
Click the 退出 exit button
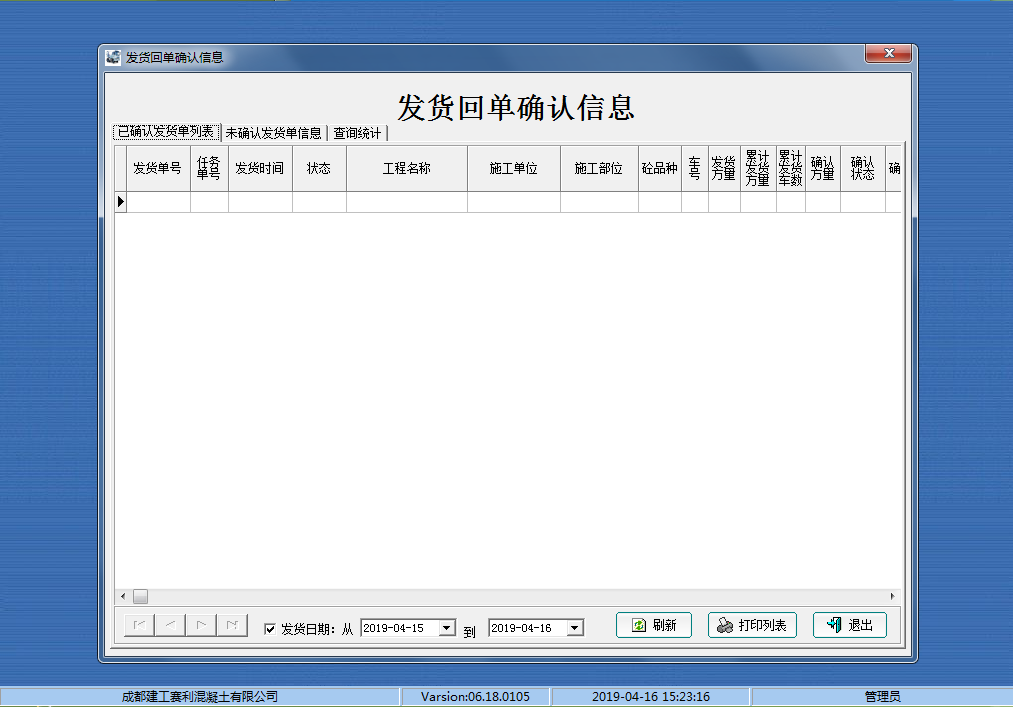click(850, 625)
